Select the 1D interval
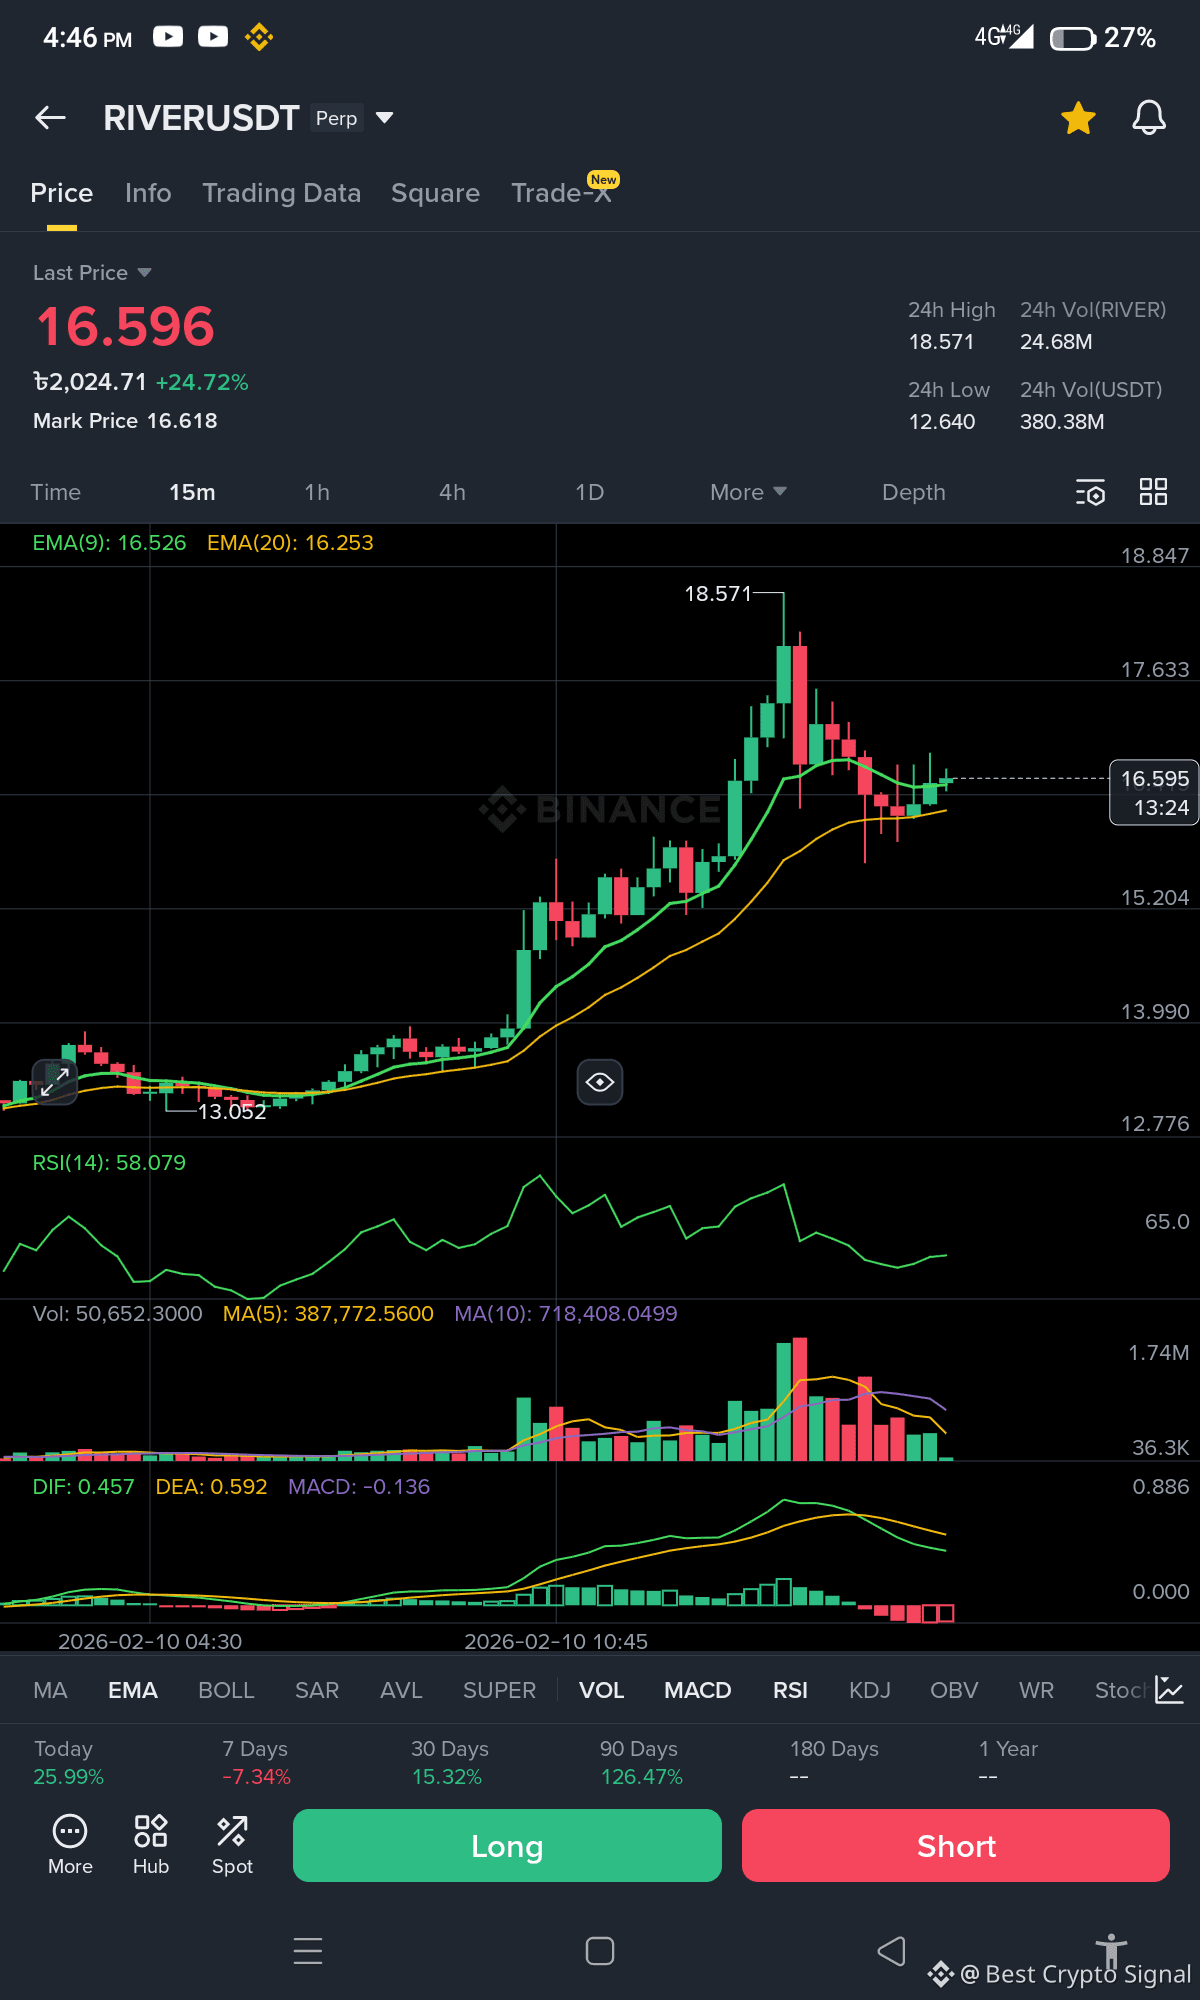Screen dimensions: 1200x2000 (590, 492)
